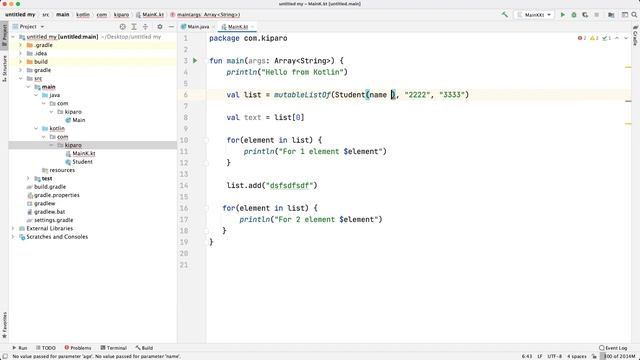Open Project panel gear settings
This screenshot has width=640, height=360.
[160, 27]
